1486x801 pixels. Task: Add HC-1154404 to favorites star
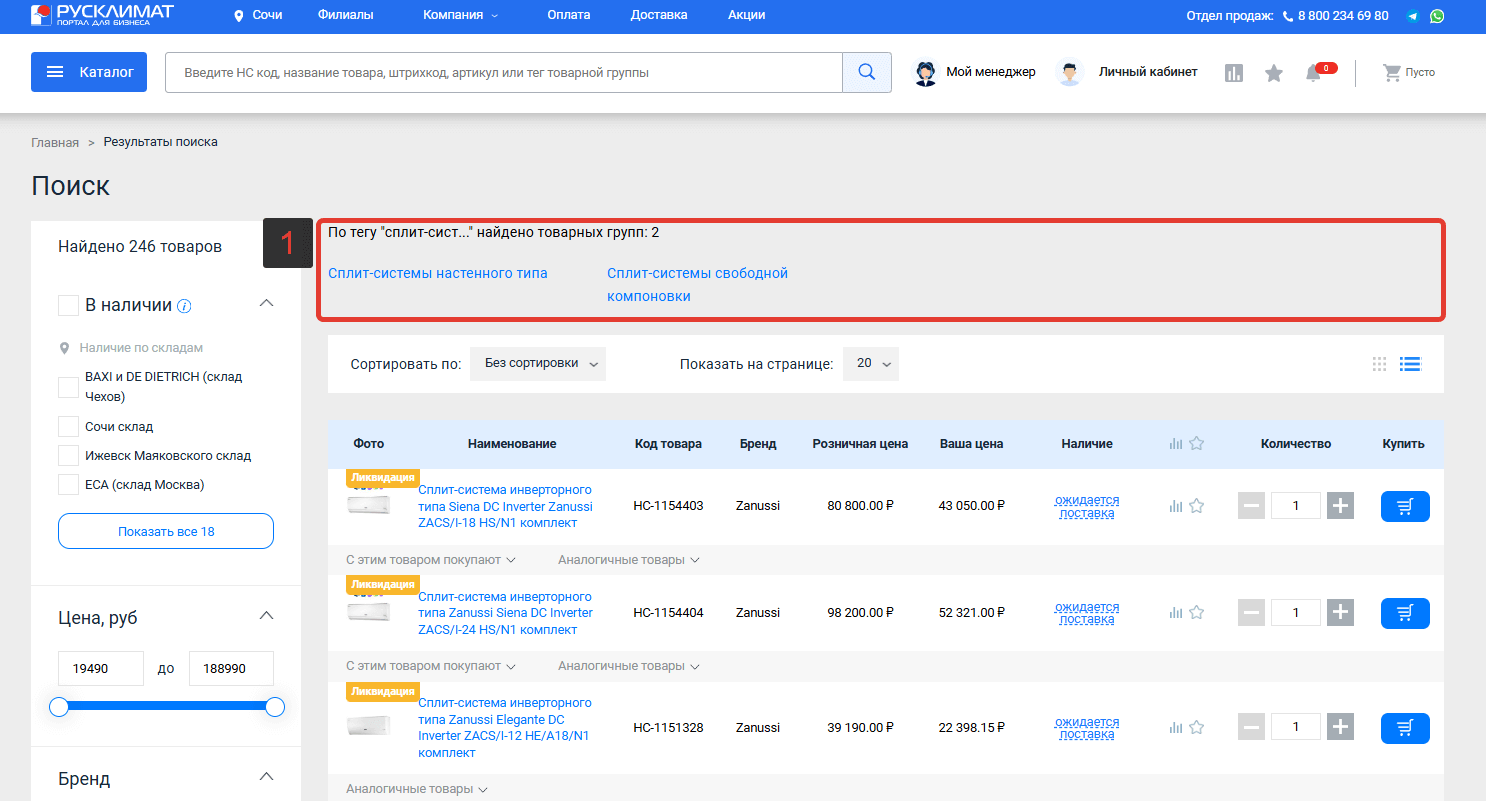pyautogui.click(x=1196, y=613)
